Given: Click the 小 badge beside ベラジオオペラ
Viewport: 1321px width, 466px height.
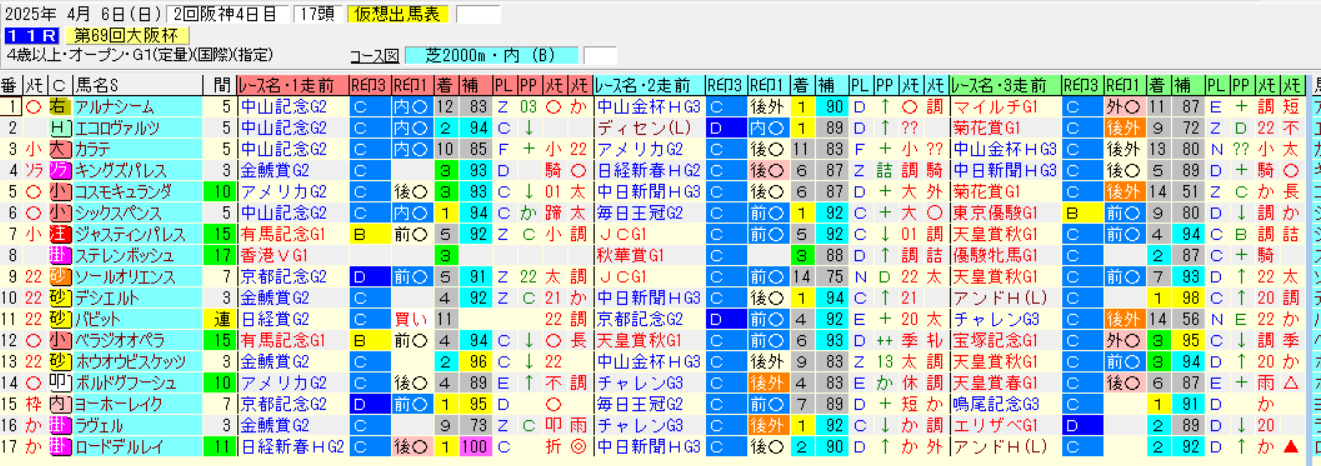Looking at the screenshot, I should tap(59, 340).
